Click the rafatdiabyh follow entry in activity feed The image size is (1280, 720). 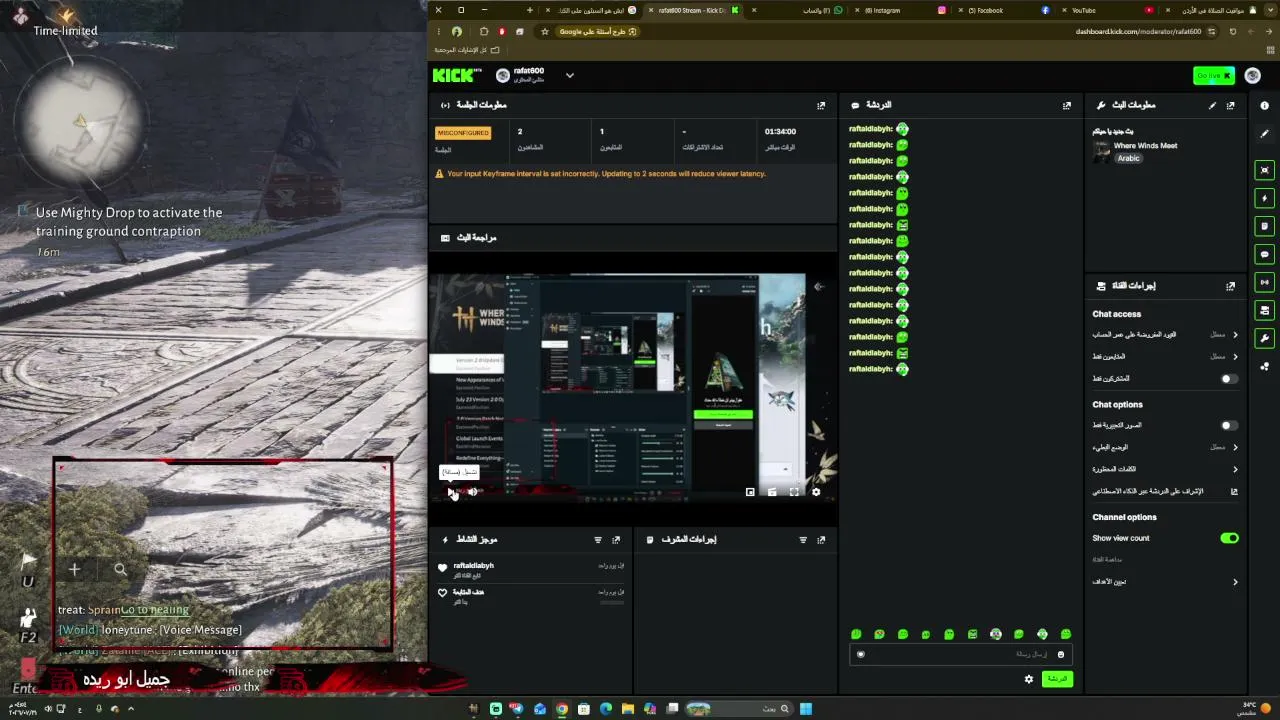click(x=533, y=569)
